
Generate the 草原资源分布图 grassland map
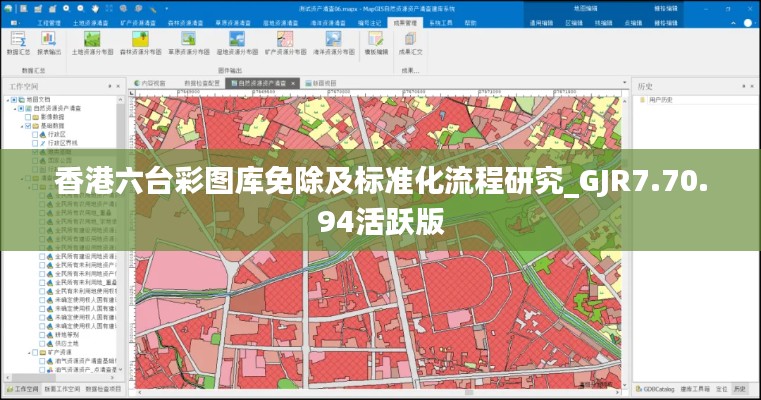[188, 43]
